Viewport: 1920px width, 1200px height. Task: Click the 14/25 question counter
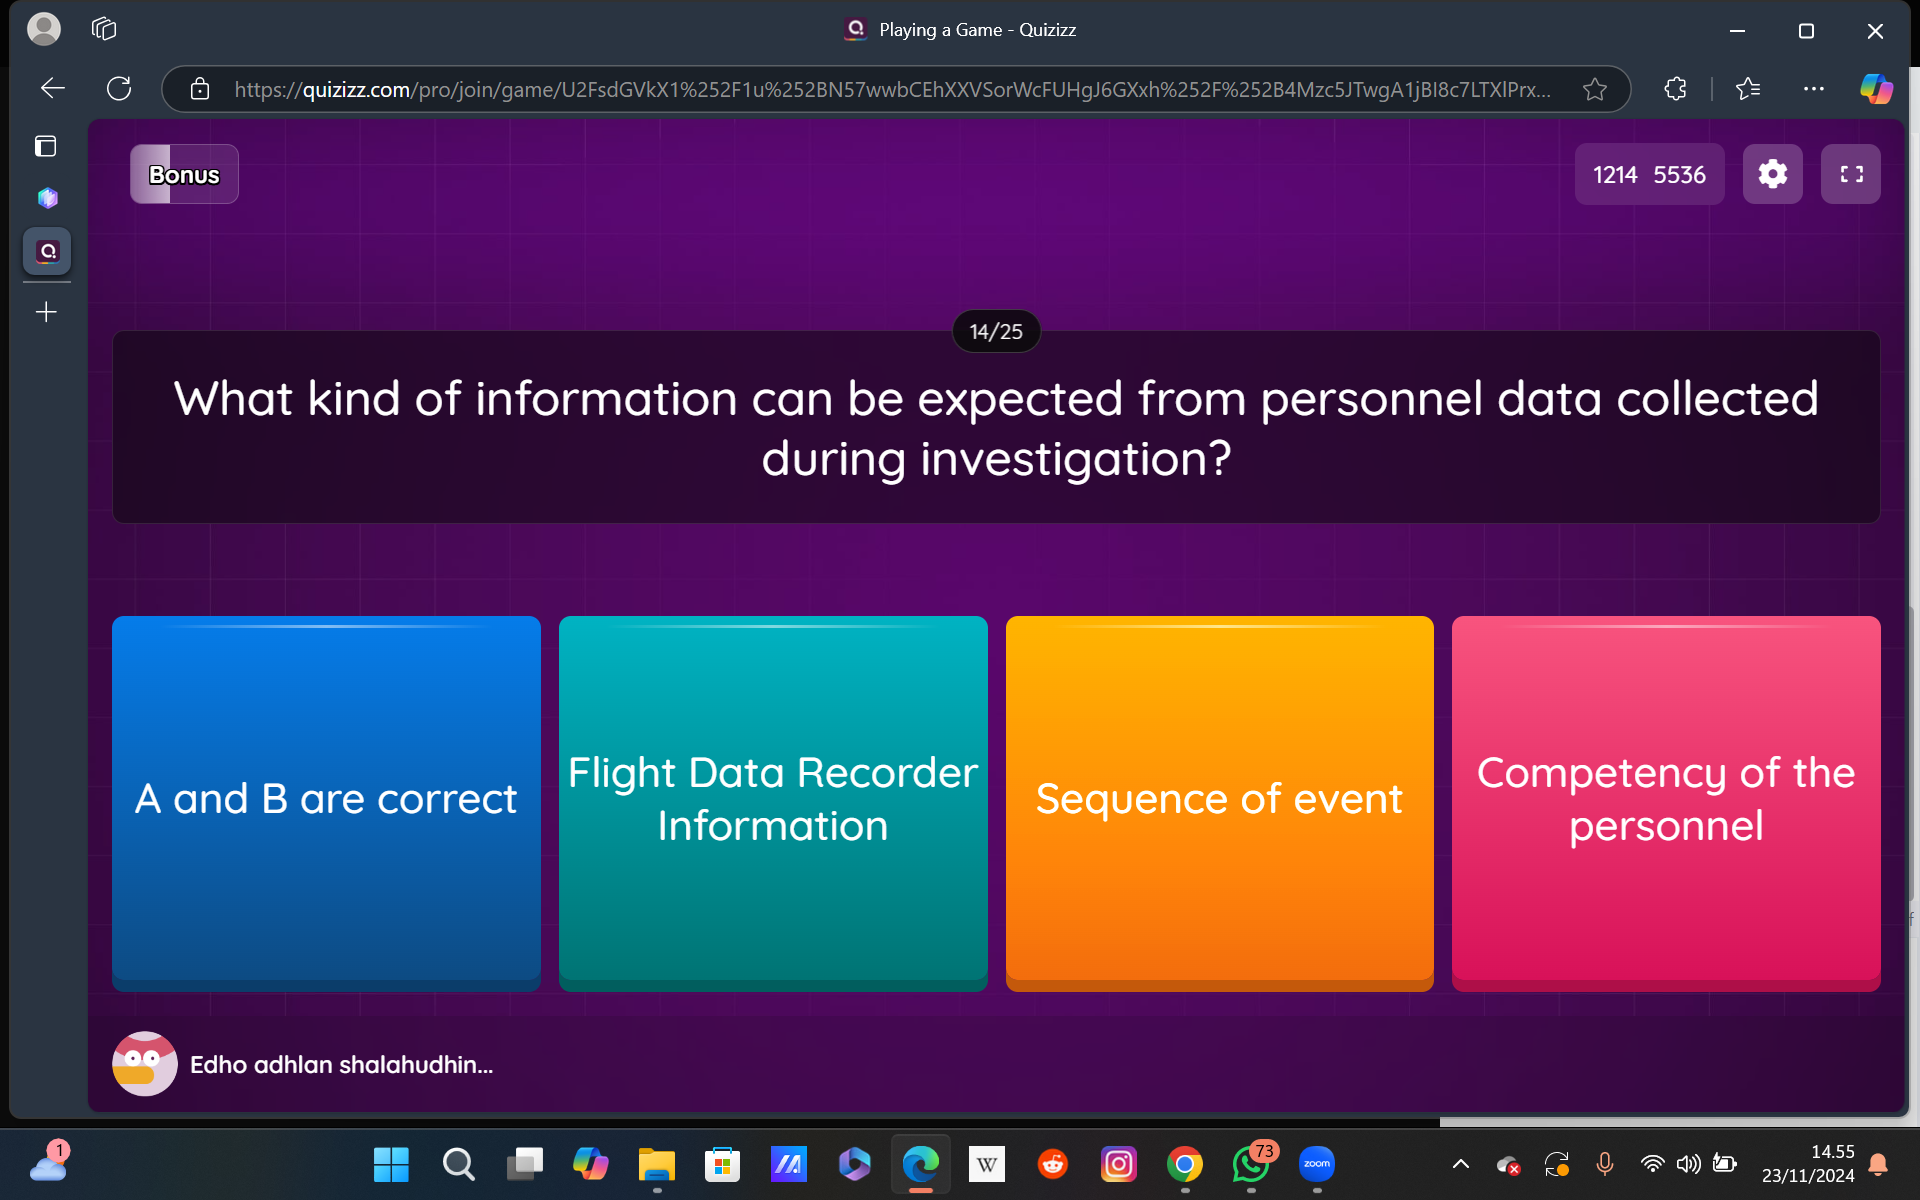coord(996,331)
